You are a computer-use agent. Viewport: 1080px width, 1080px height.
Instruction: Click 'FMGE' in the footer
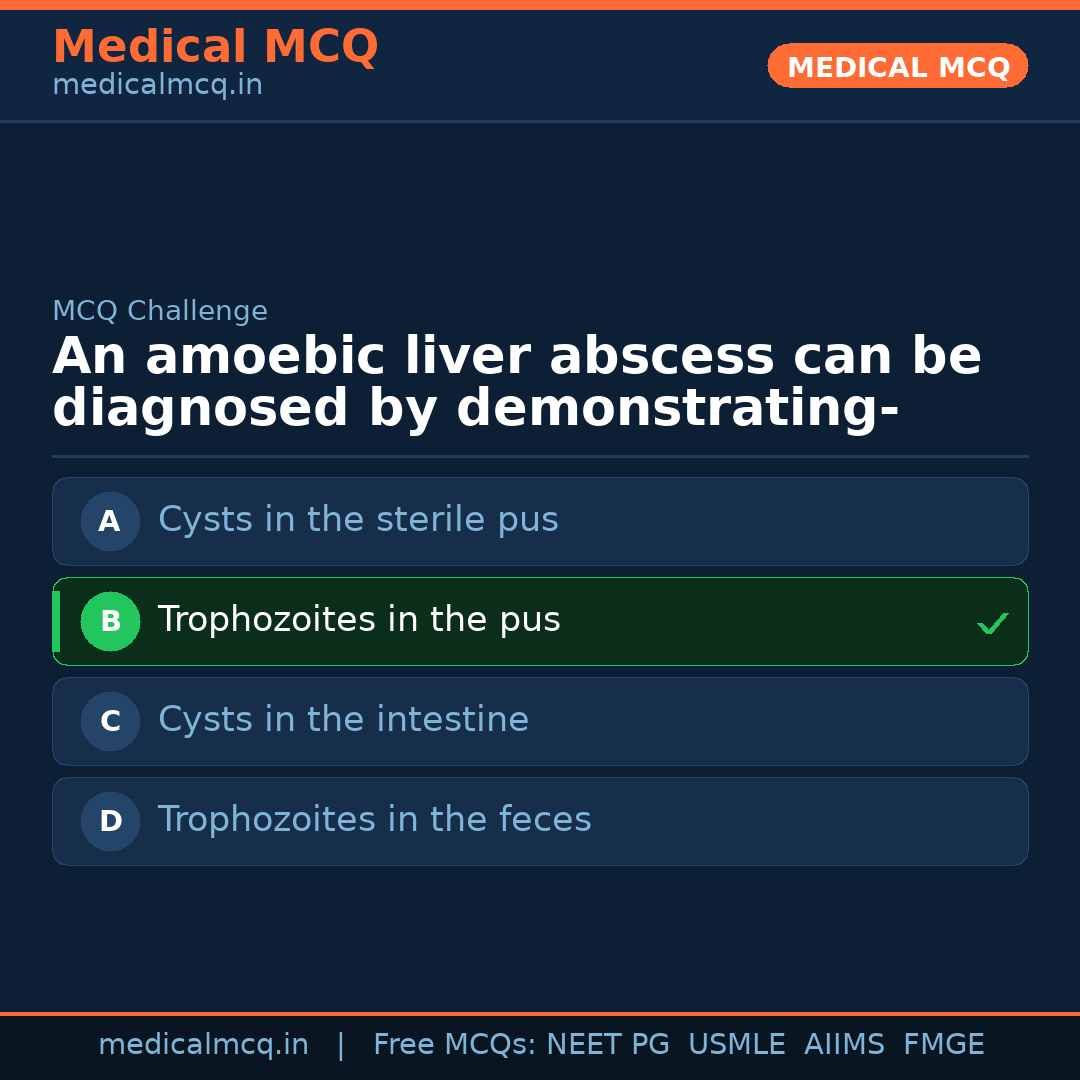[943, 1045]
